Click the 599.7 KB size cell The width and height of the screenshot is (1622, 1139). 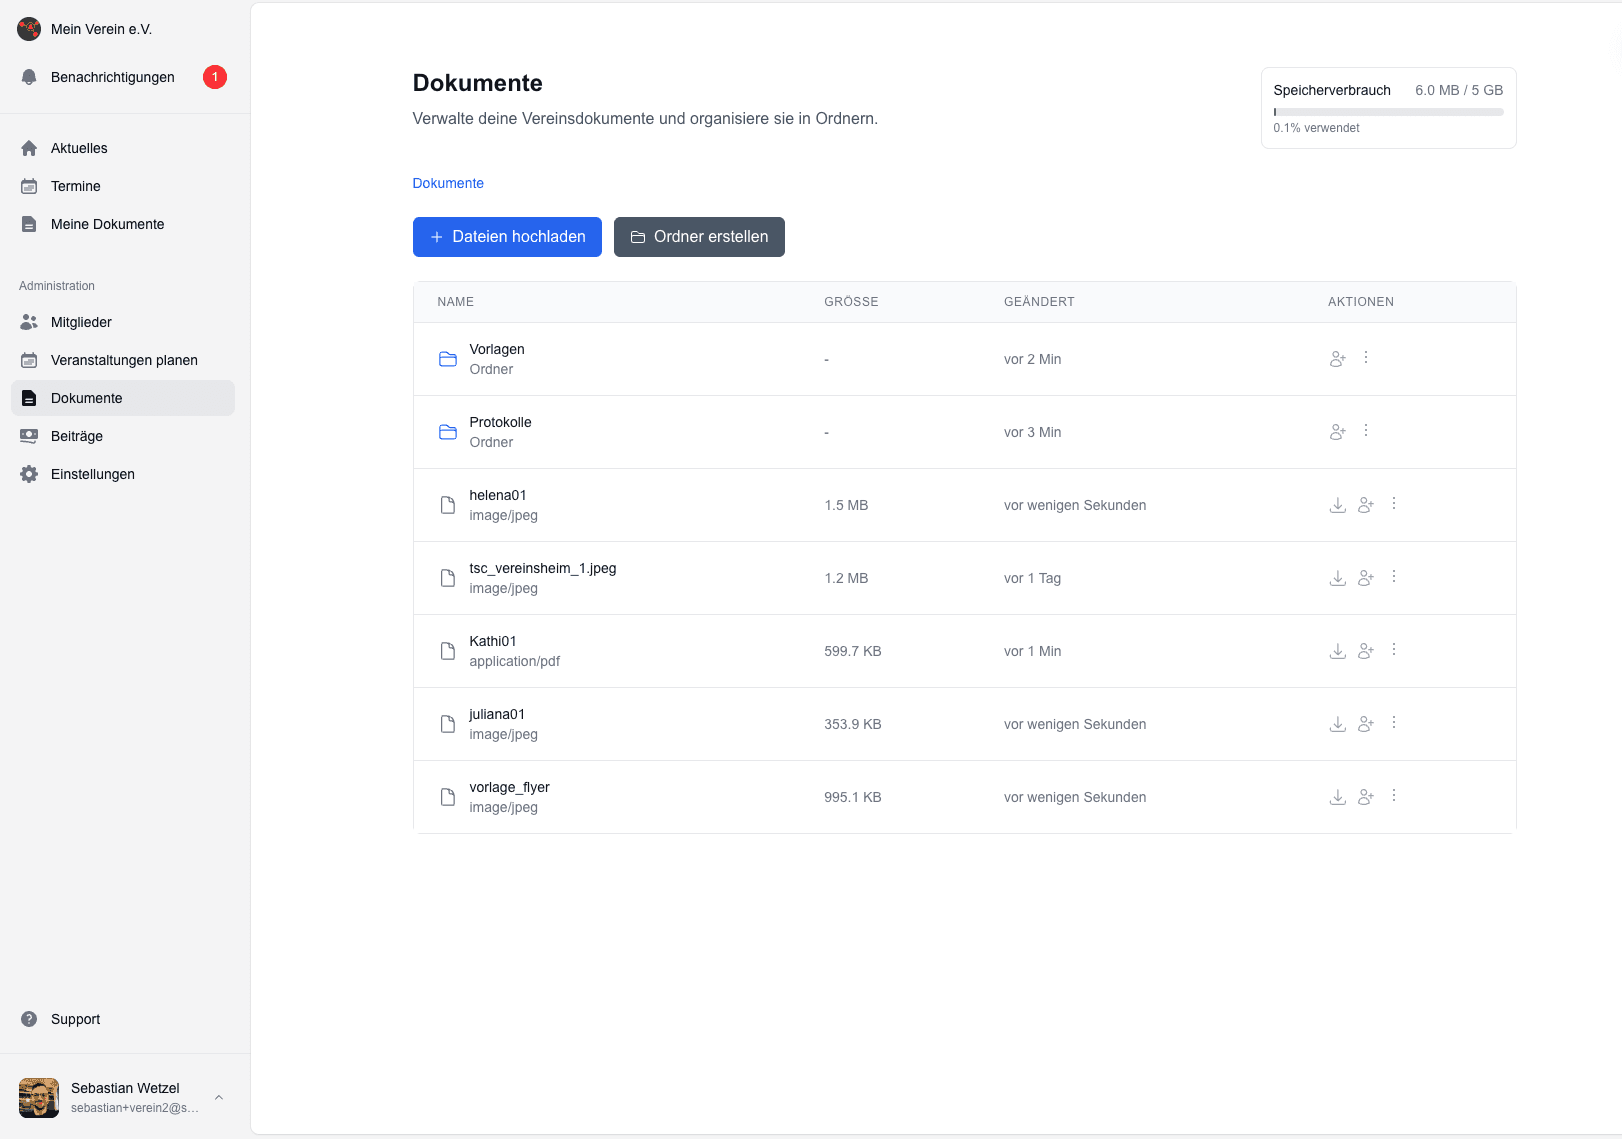pos(853,651)
